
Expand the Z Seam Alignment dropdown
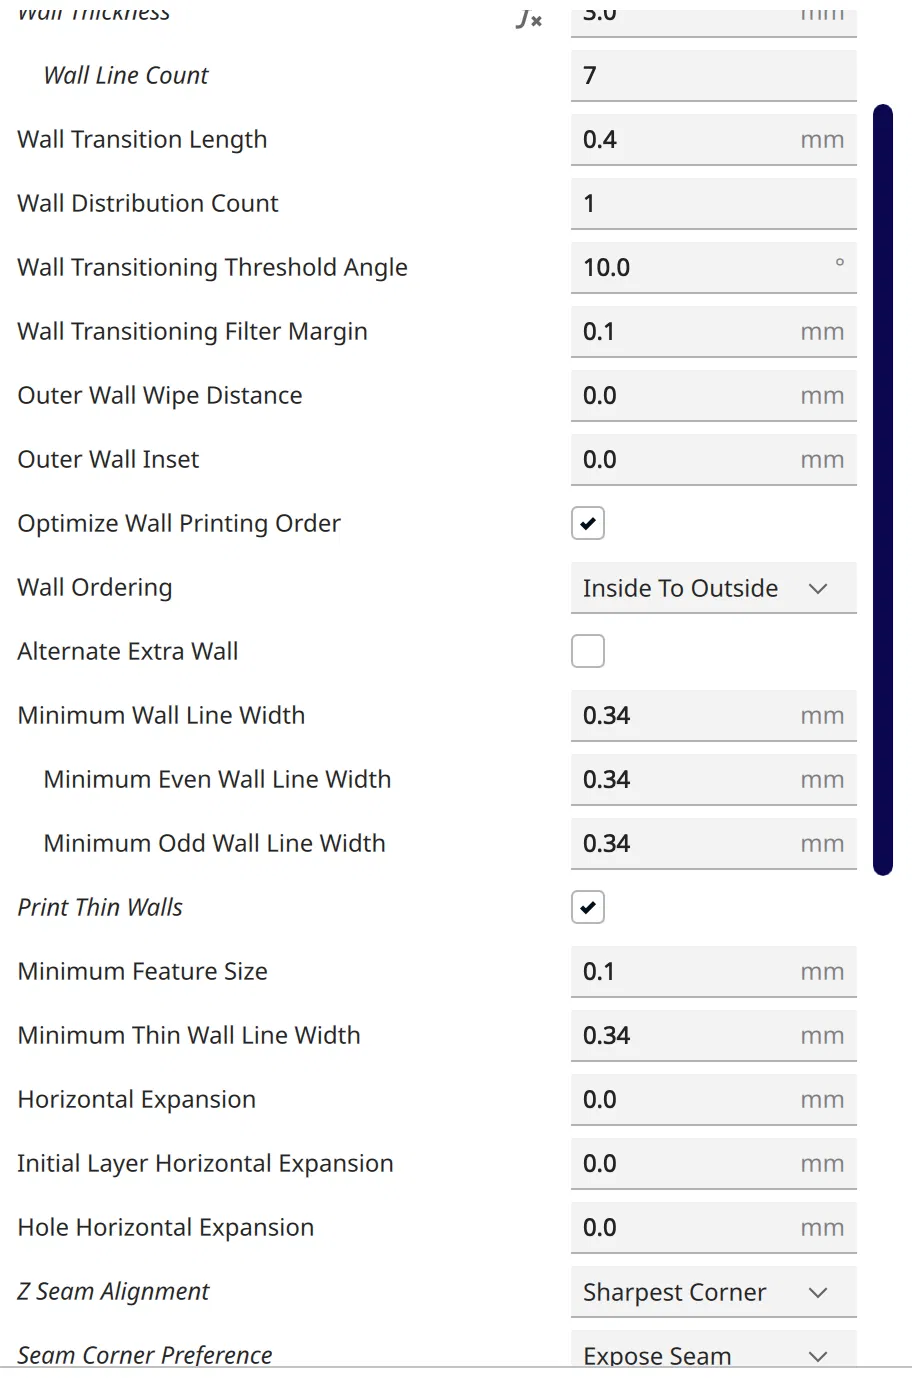tap(713, 1292)
